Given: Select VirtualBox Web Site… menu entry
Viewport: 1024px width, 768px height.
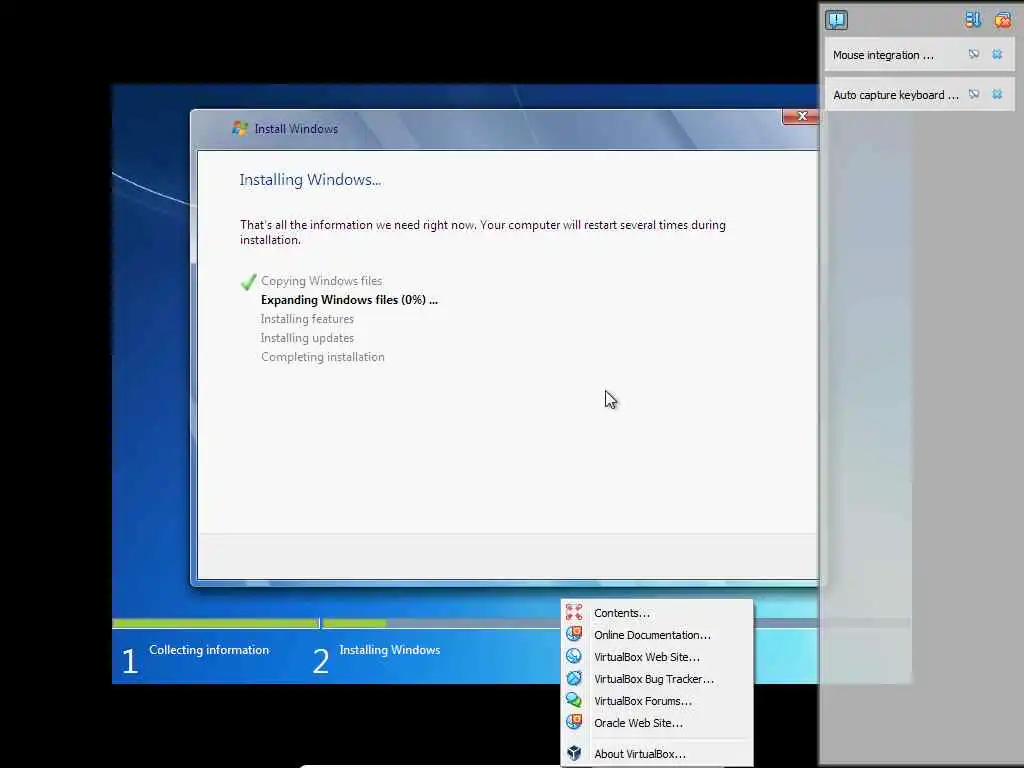Looking at the screenshot, I should (657, 657).
